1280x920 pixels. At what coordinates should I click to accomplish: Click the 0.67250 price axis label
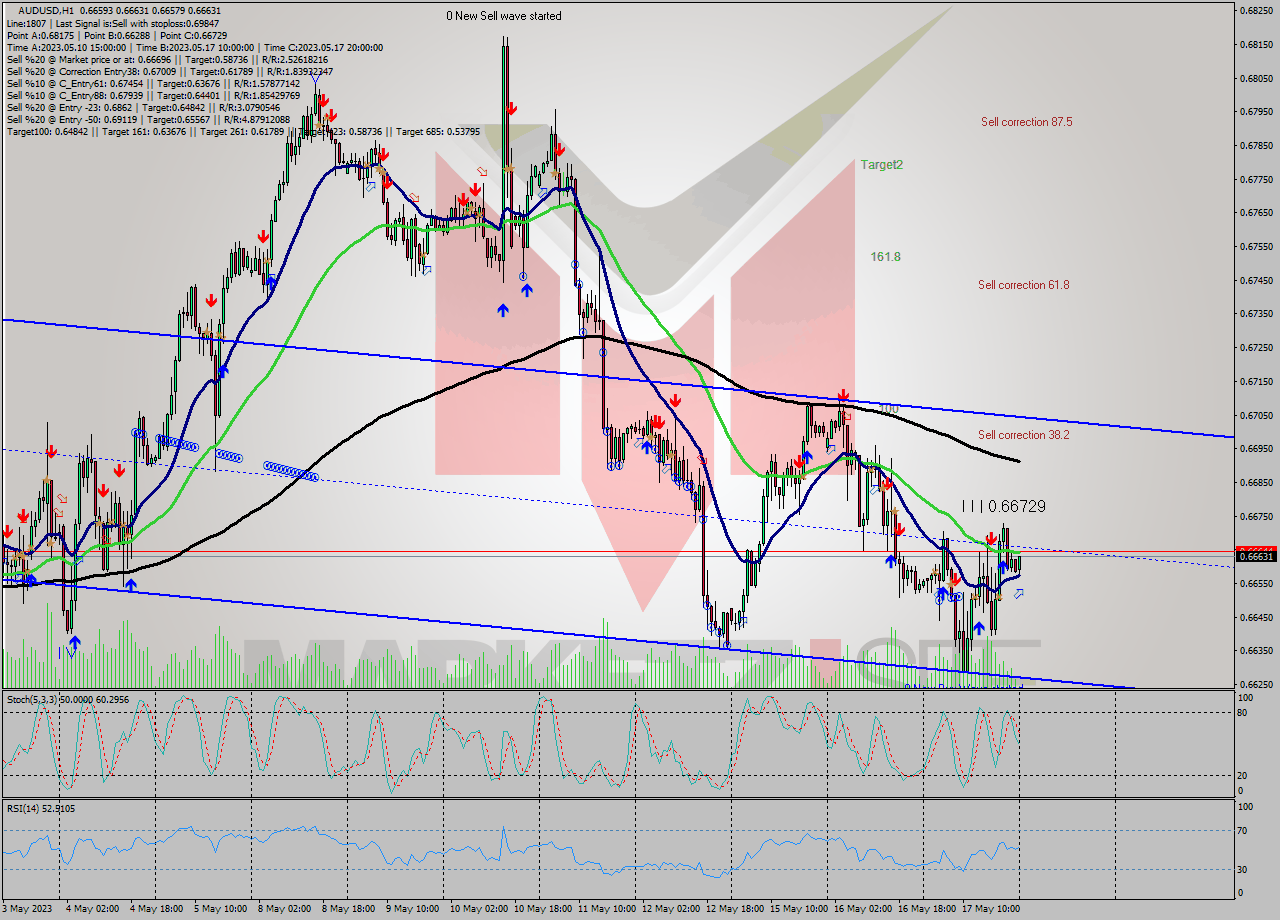click(x=1258, y=348)
